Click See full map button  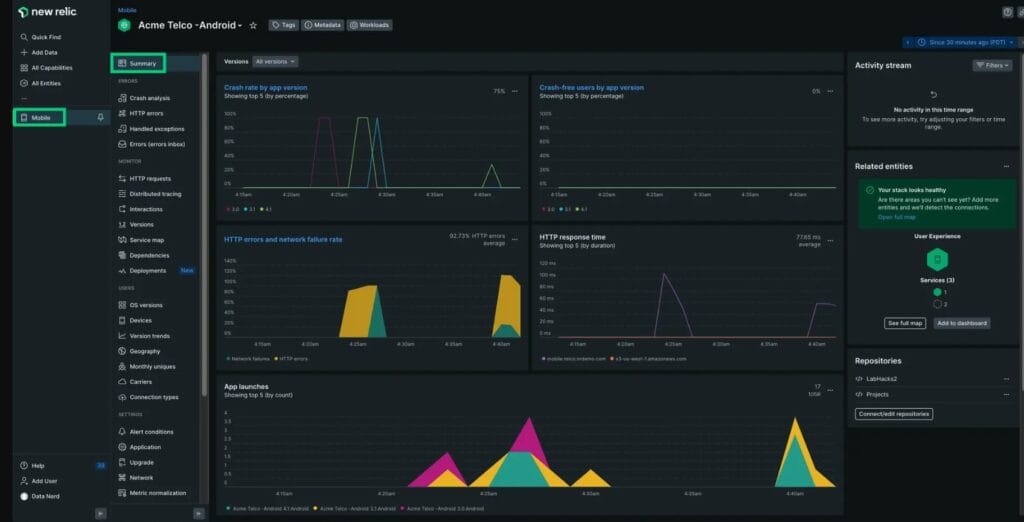[904, 323]
